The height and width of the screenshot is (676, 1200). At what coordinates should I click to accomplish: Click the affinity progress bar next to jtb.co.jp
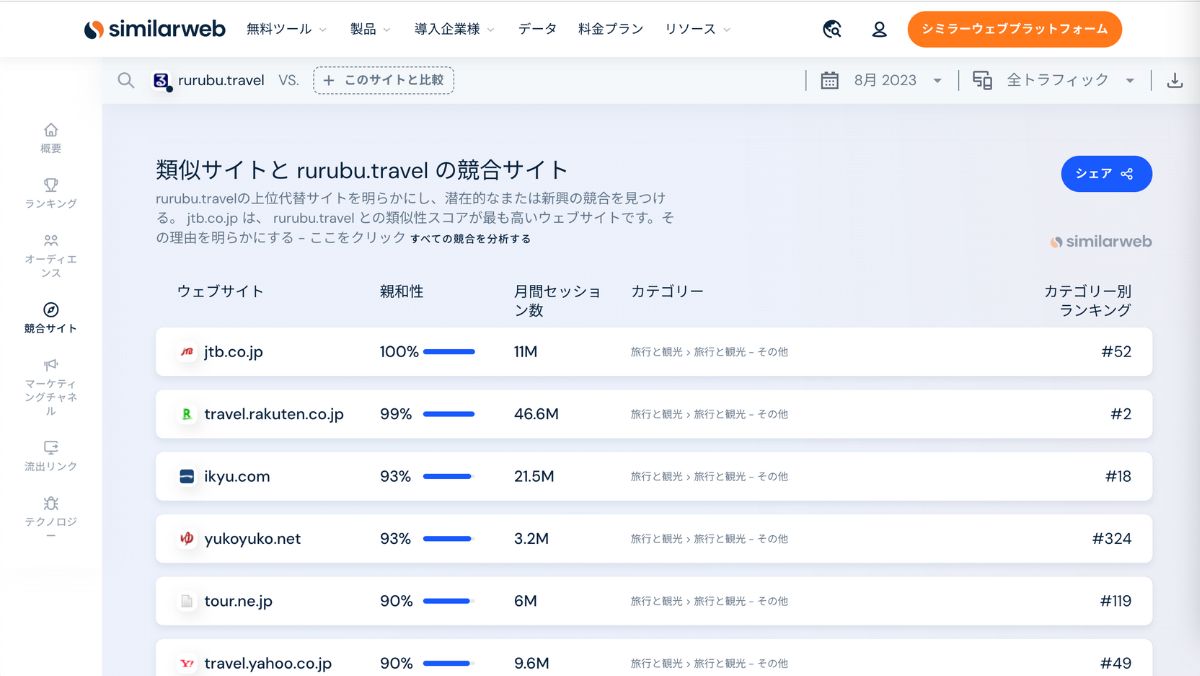click(x=448, y=351)
